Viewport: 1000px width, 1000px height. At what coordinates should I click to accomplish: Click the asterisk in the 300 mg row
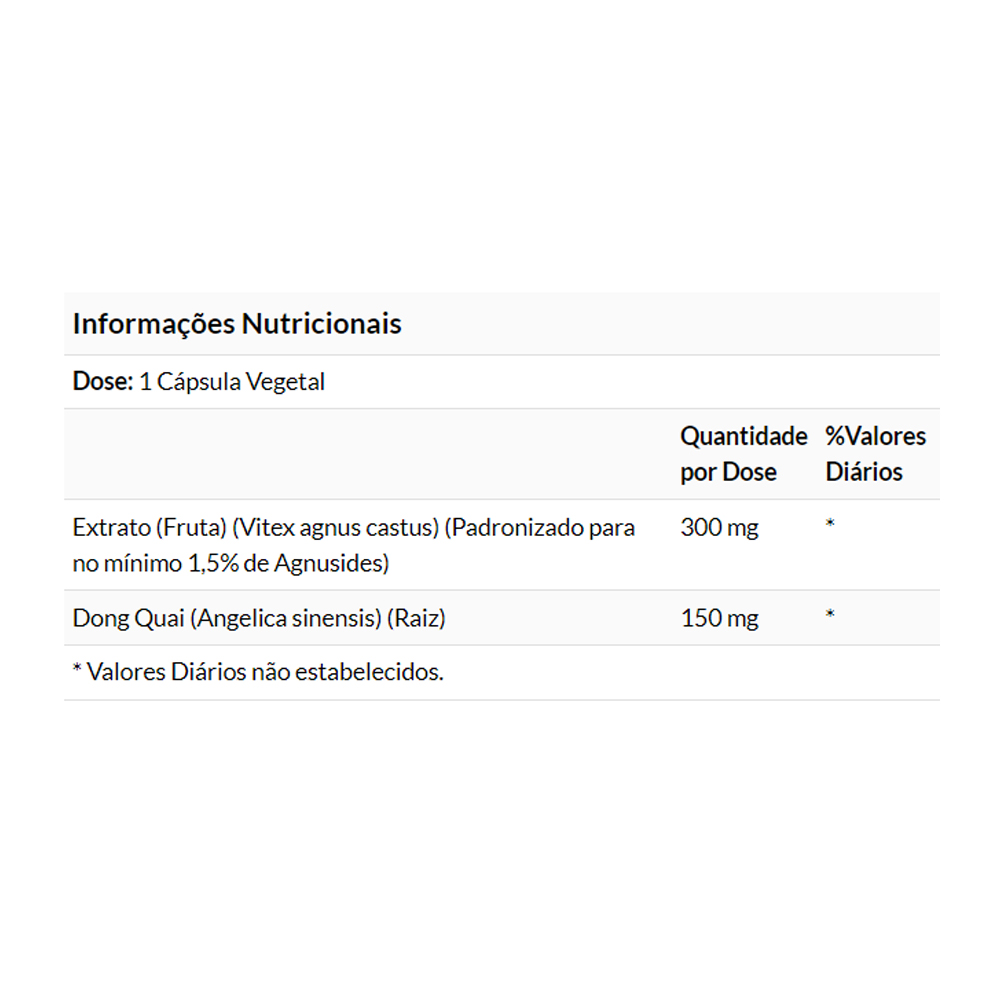830,524
